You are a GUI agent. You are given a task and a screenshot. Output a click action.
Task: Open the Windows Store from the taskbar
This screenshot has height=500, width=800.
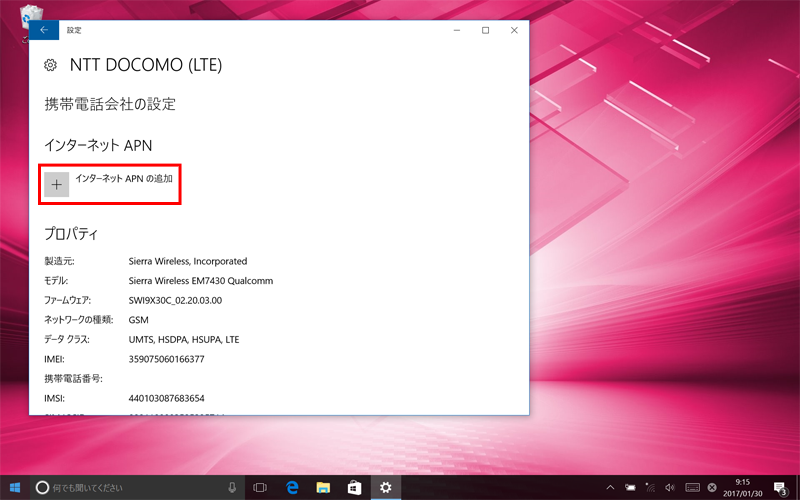pos(355,488)
